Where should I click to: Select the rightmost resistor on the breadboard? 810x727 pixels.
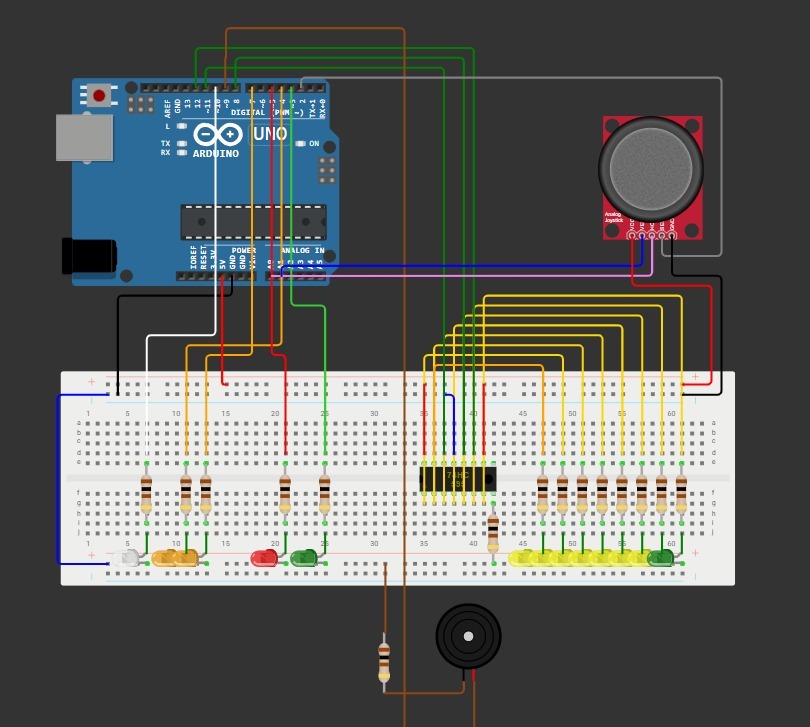pyautogui.click(x=681, y=494)
